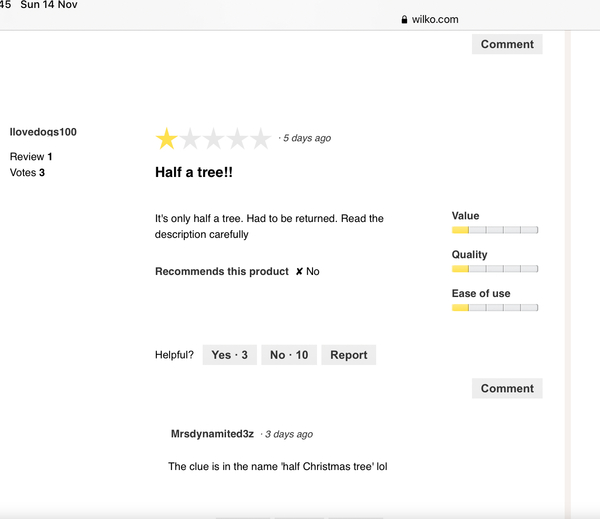Viewport: 600px width, 519px height.
Task: Click the Sun 14 Nov date in the status bar
Action: coord(49,5)
